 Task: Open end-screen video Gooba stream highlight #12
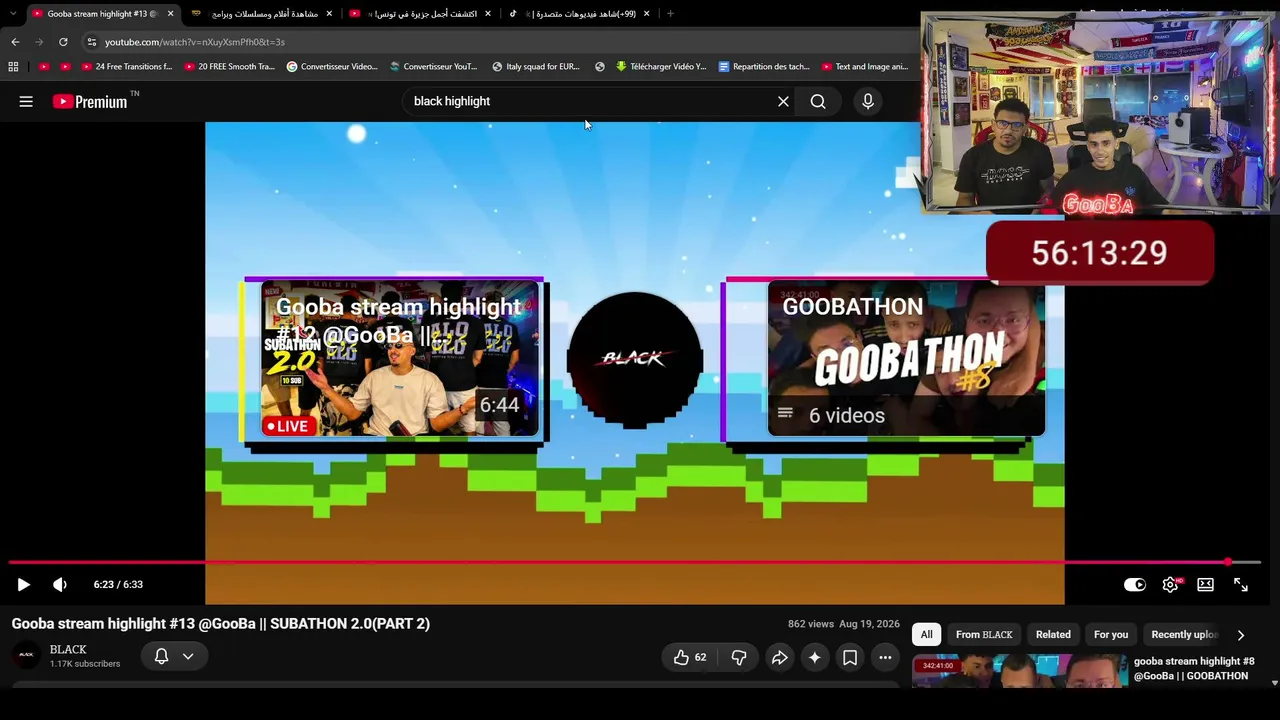(398, 360)
